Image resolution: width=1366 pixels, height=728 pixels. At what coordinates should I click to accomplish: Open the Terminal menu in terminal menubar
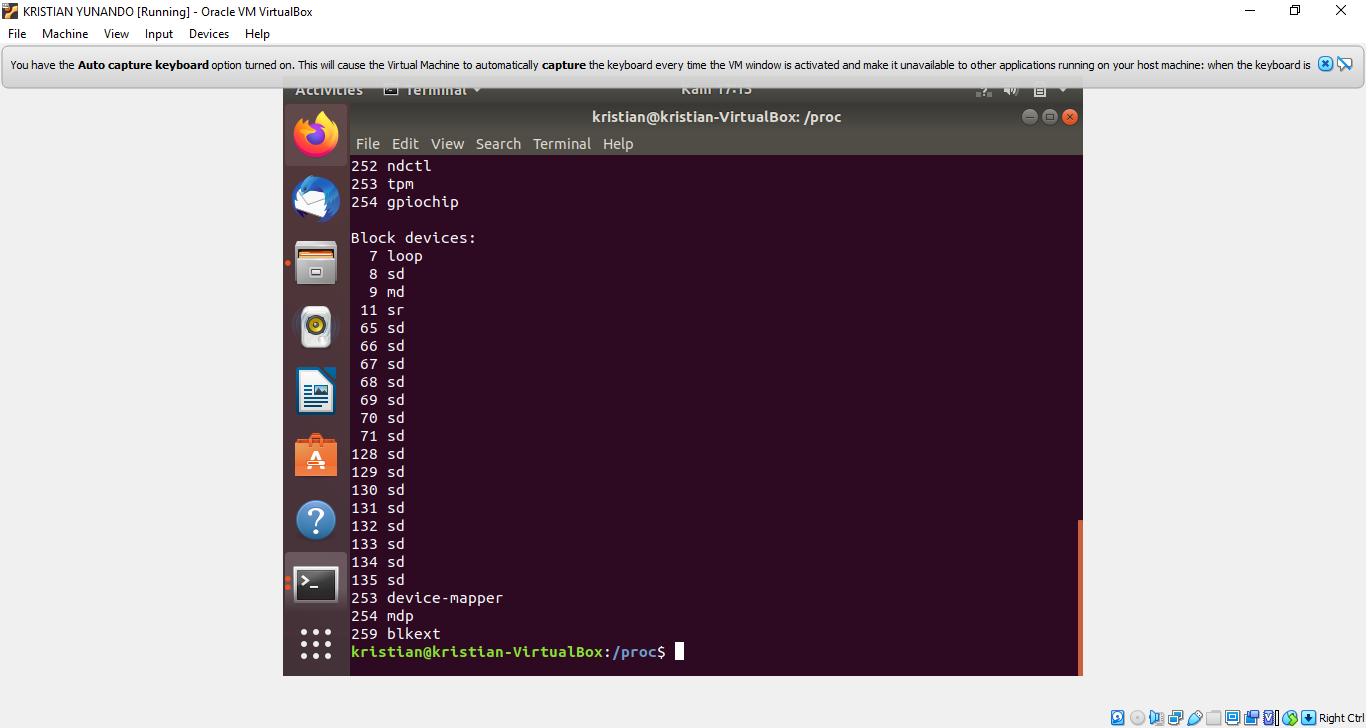click(562, 144)
